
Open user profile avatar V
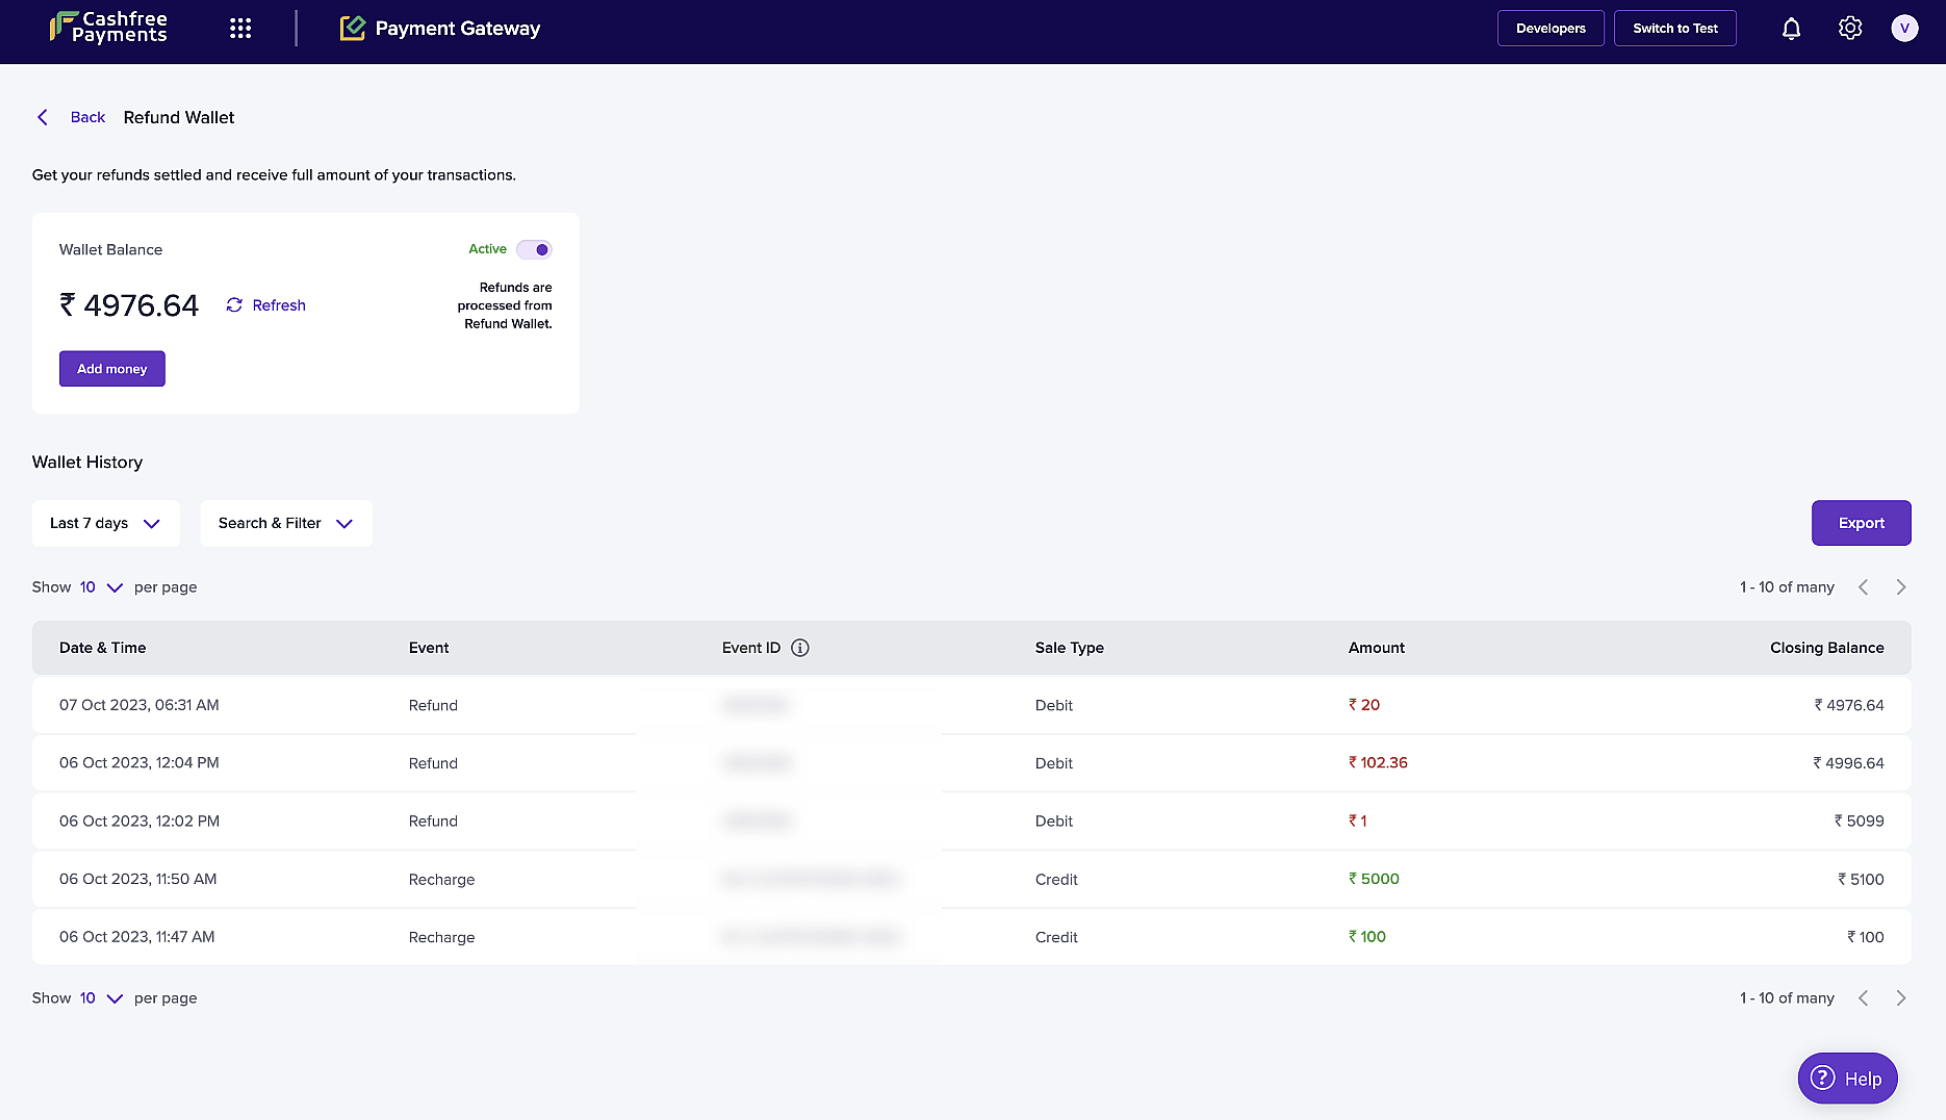point(1904,28)
